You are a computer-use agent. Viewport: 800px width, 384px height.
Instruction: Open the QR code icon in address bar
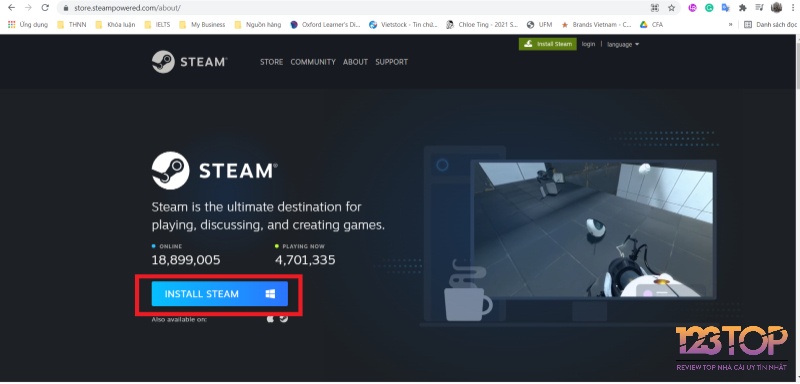pos(655,8)
